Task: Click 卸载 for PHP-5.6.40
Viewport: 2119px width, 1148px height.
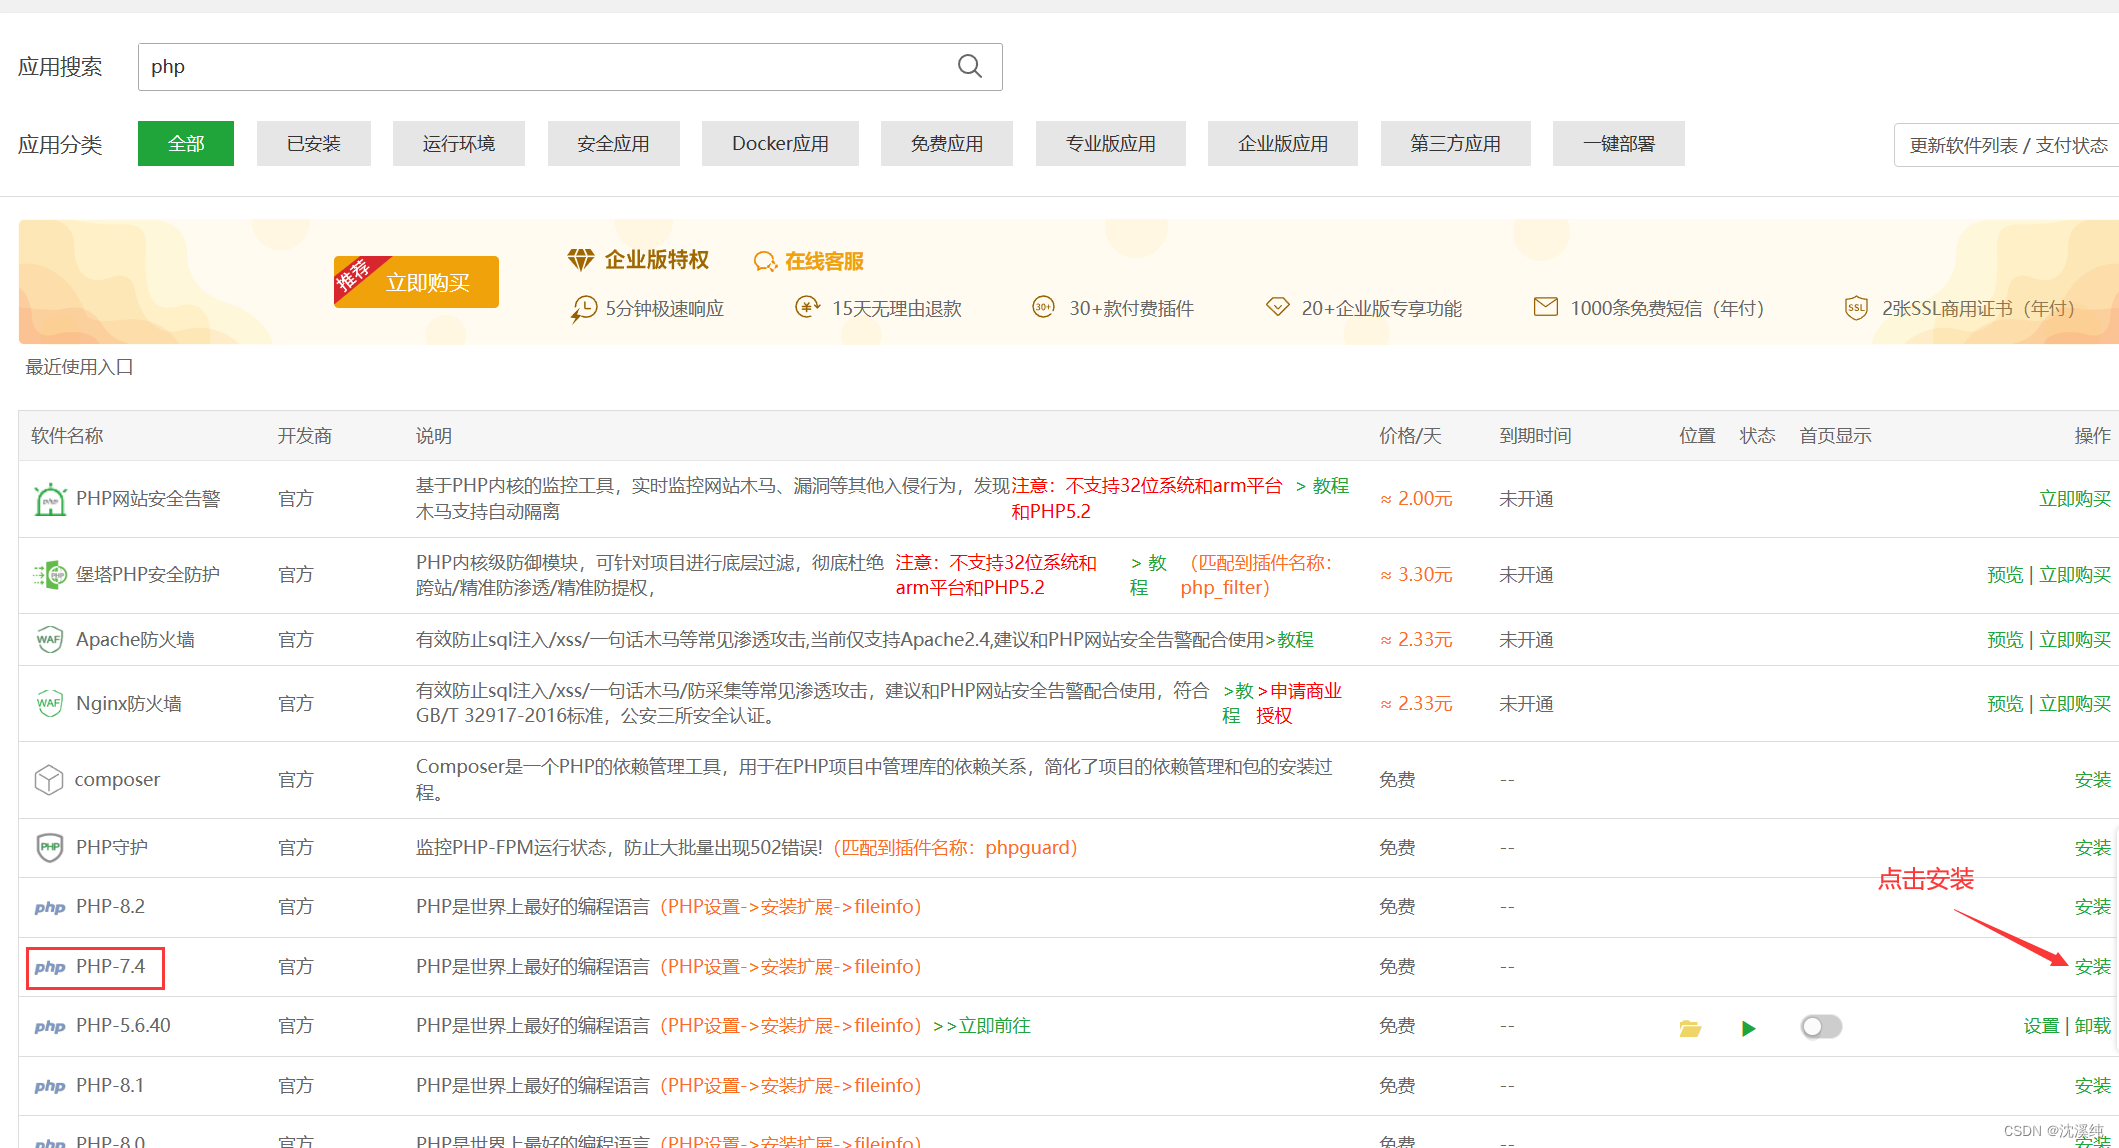Action: coord(2092,1026)
